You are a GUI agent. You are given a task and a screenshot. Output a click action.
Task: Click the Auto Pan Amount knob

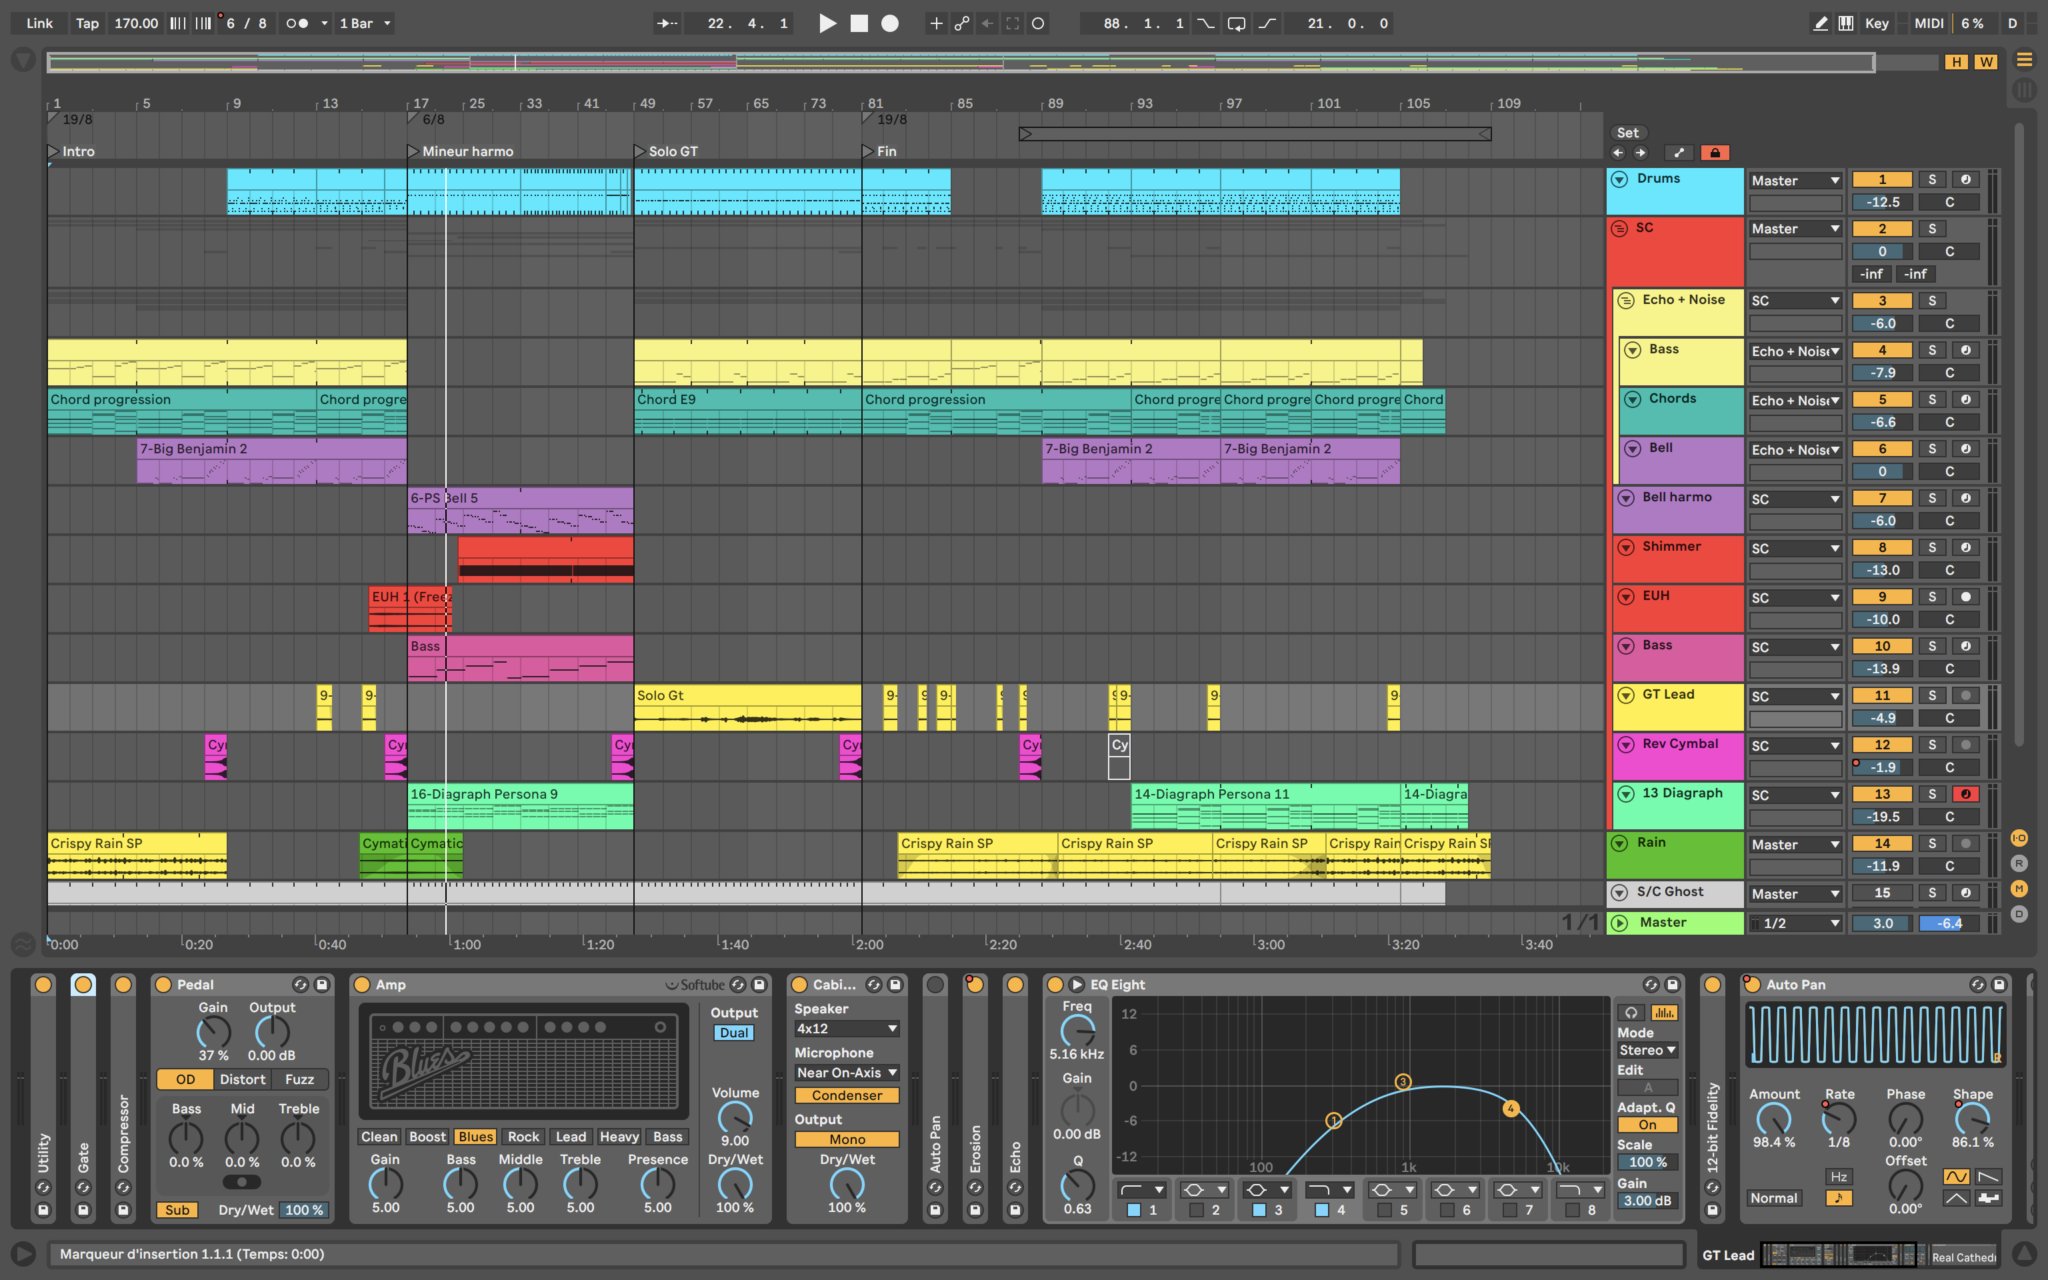[x=1773, y=1119]
